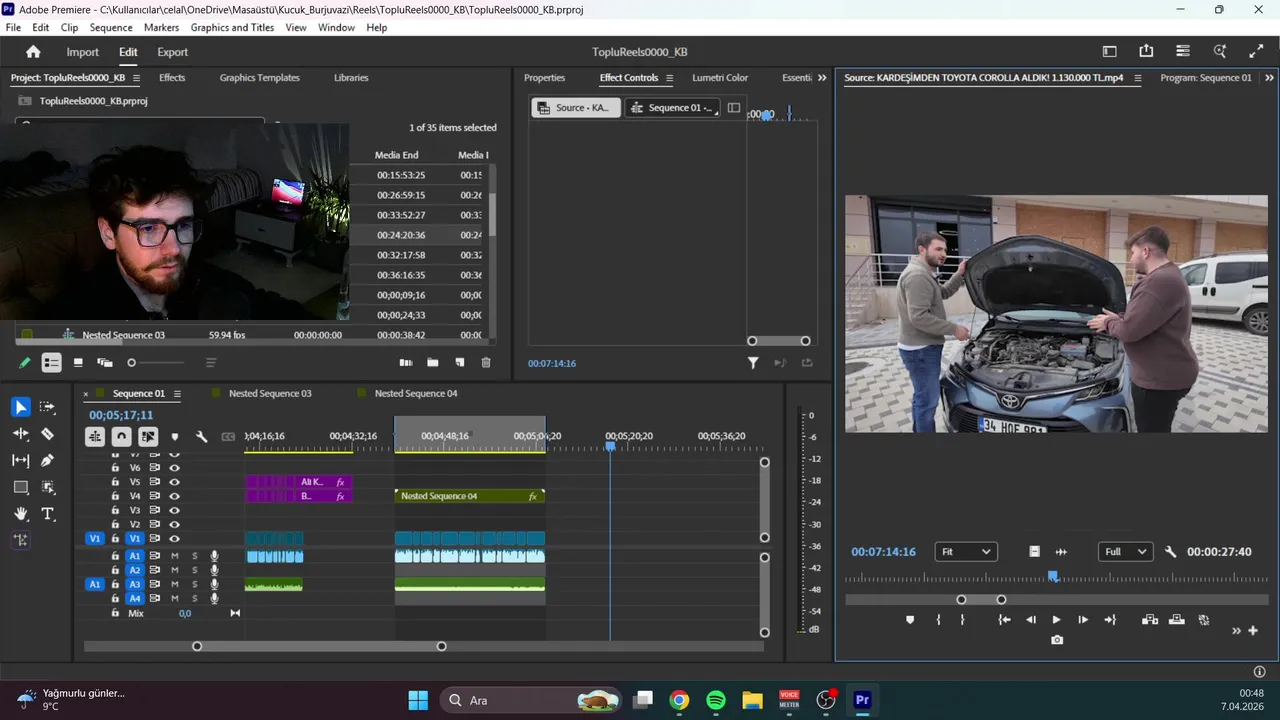1280x720 pixels.
Task: Open playback resolution Full dropdown
Action: 1125,552
